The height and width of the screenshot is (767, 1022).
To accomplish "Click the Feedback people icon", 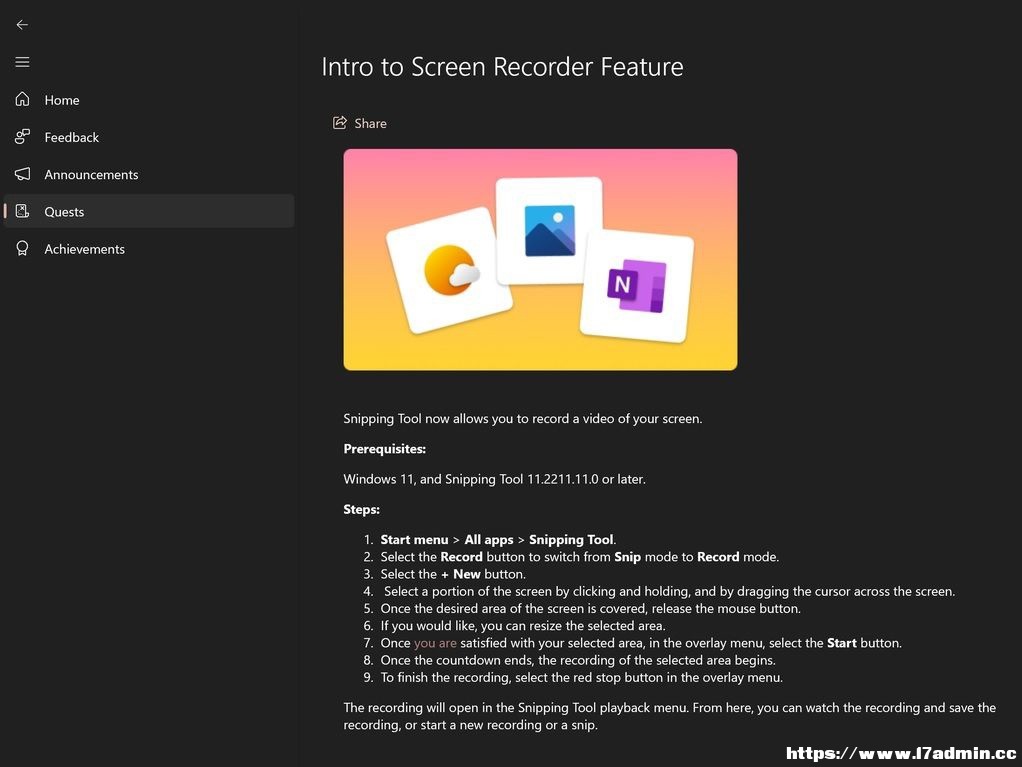I will [x=22, y=136].
